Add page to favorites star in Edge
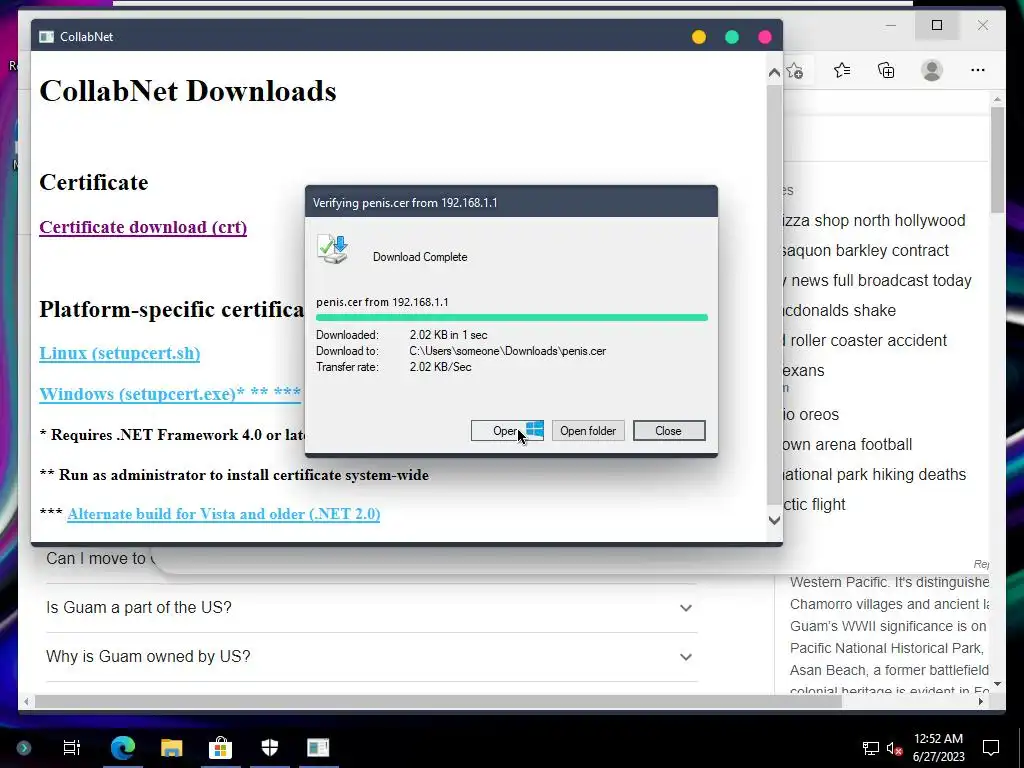Image resolution: width=1024 pixels, height=768 pixels. 795,71
